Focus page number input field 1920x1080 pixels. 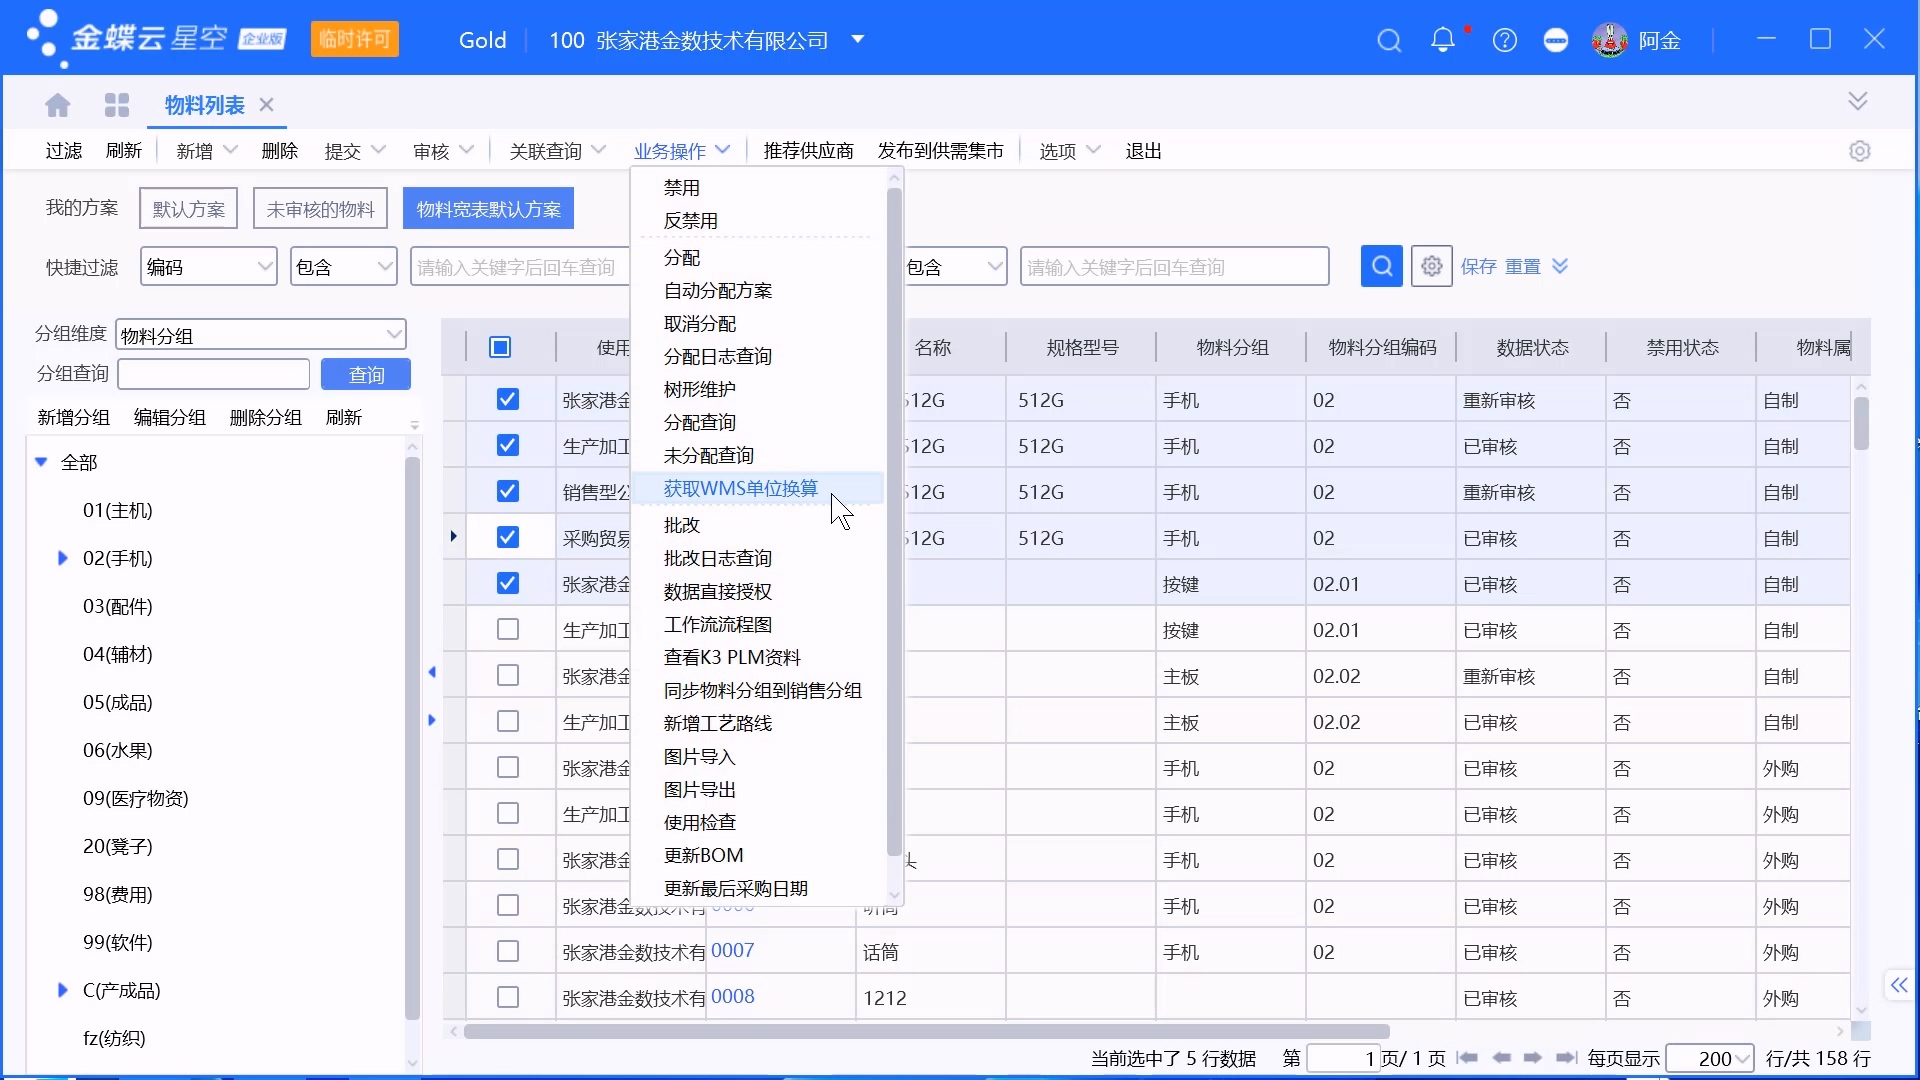tap(1344, 1058)
